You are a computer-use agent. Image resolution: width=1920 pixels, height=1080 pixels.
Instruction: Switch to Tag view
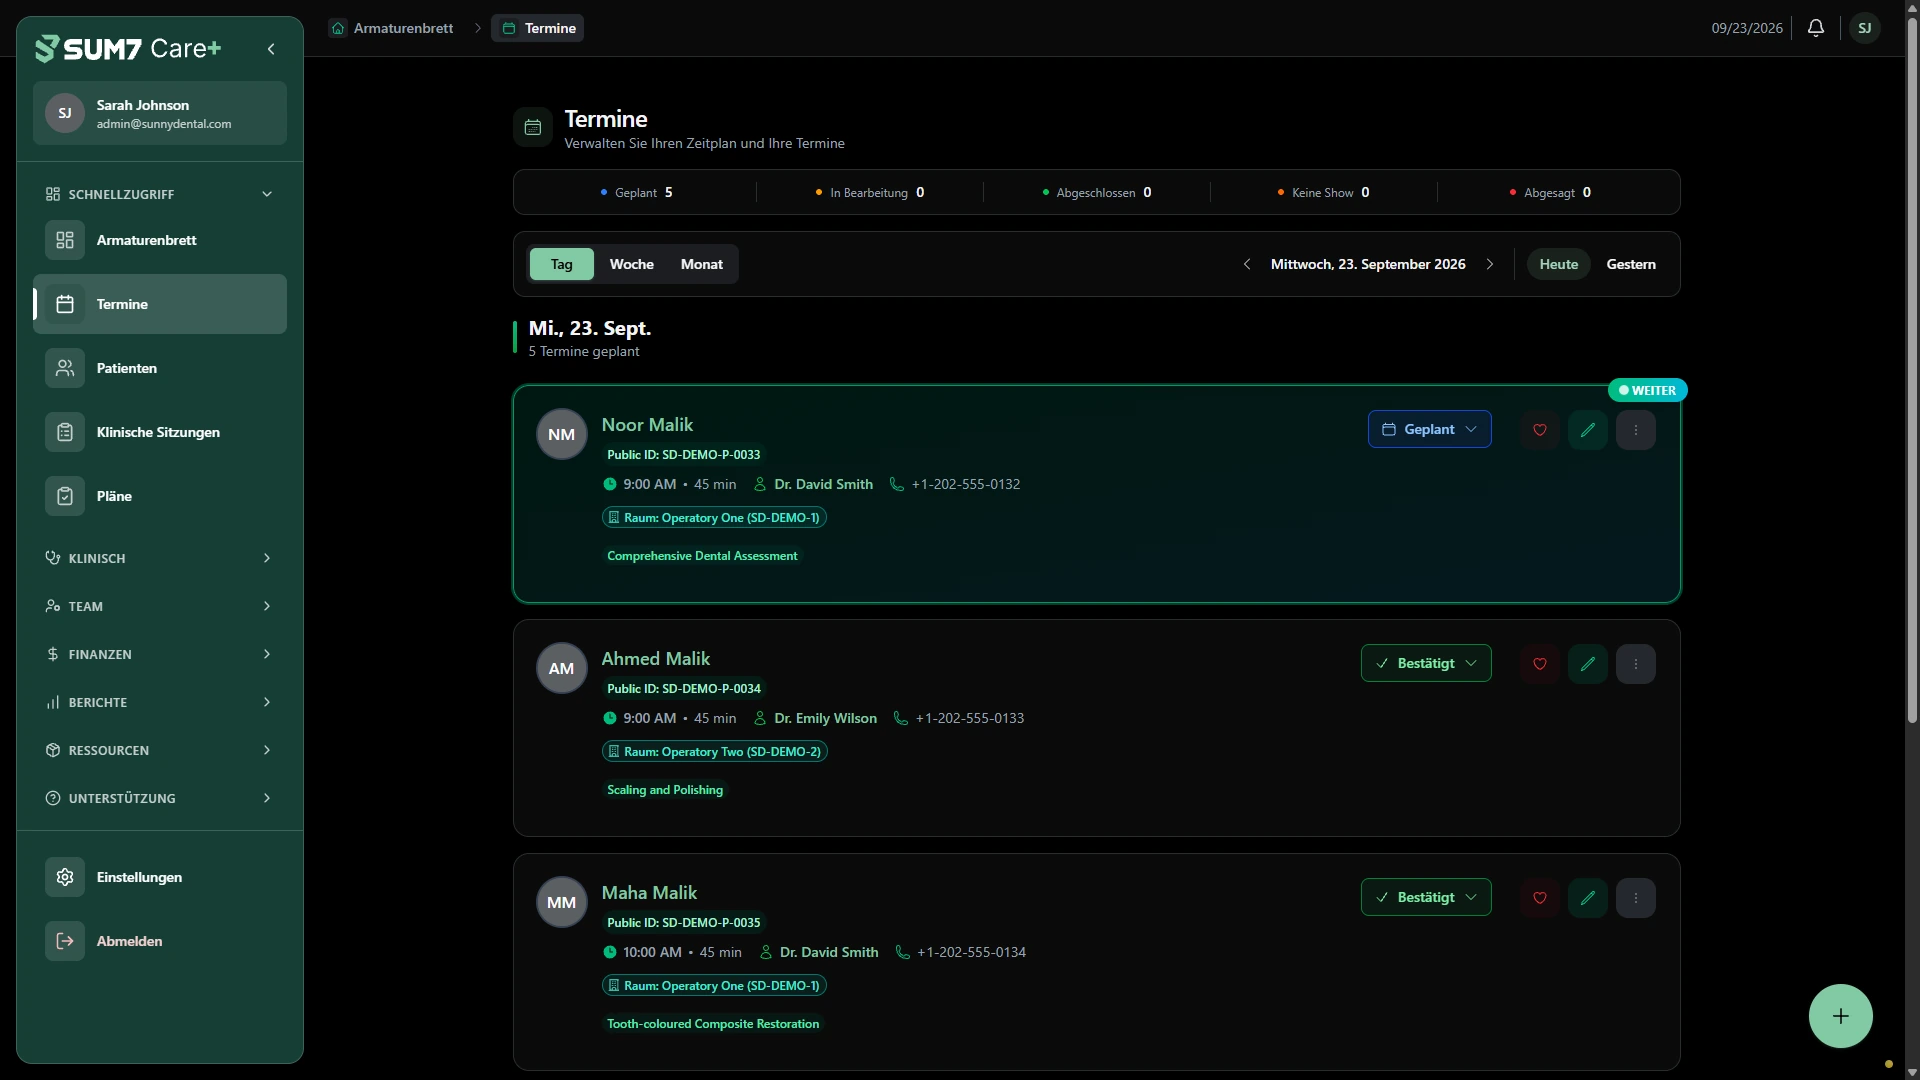562,264
